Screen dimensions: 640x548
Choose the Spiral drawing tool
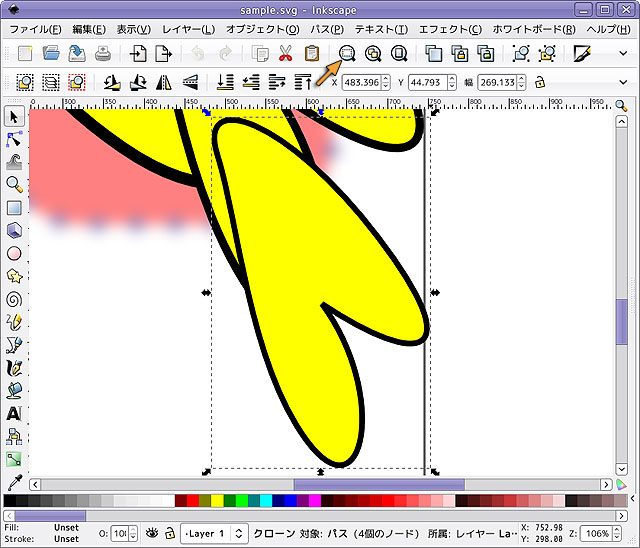14,299
